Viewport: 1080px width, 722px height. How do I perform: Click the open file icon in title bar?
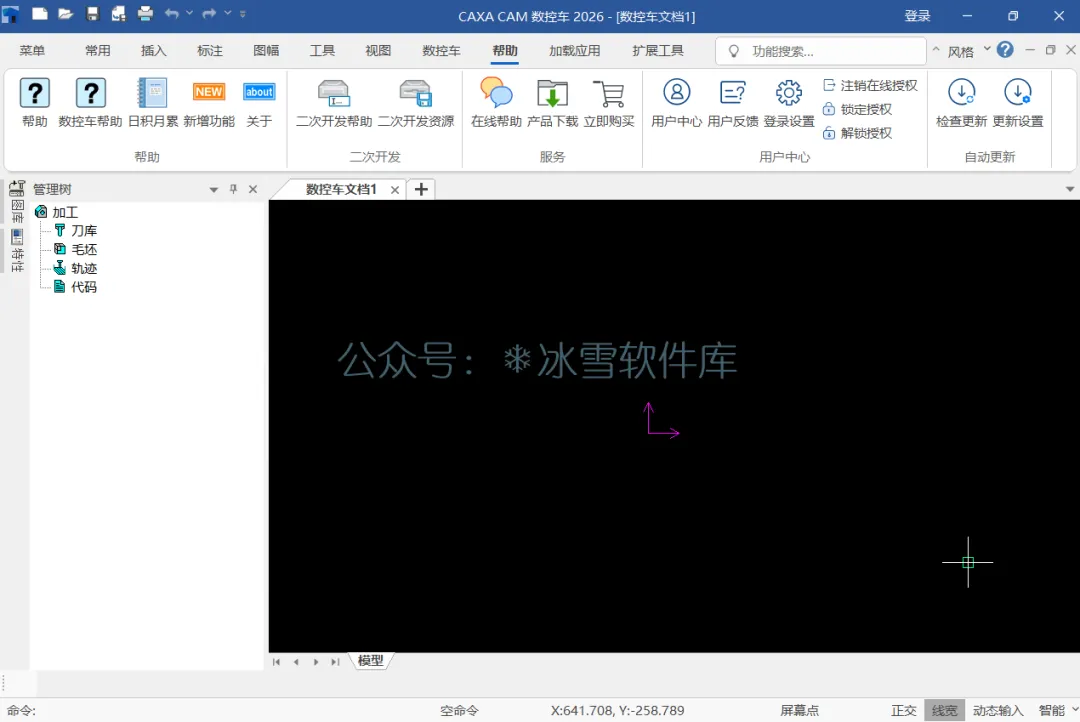(65, 14)
